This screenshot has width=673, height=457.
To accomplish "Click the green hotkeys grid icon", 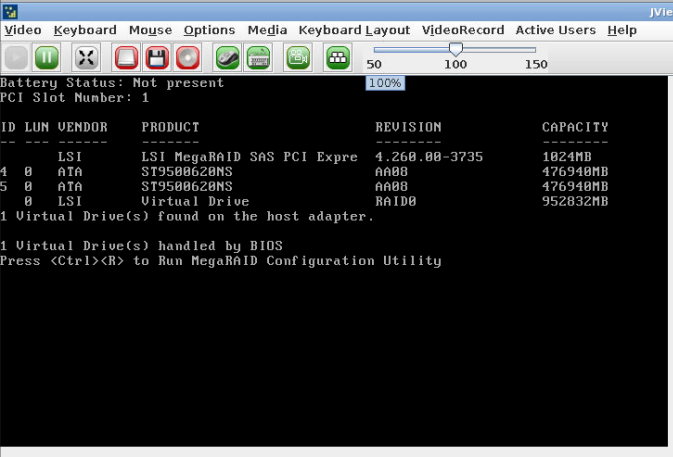I will point(338,57).
